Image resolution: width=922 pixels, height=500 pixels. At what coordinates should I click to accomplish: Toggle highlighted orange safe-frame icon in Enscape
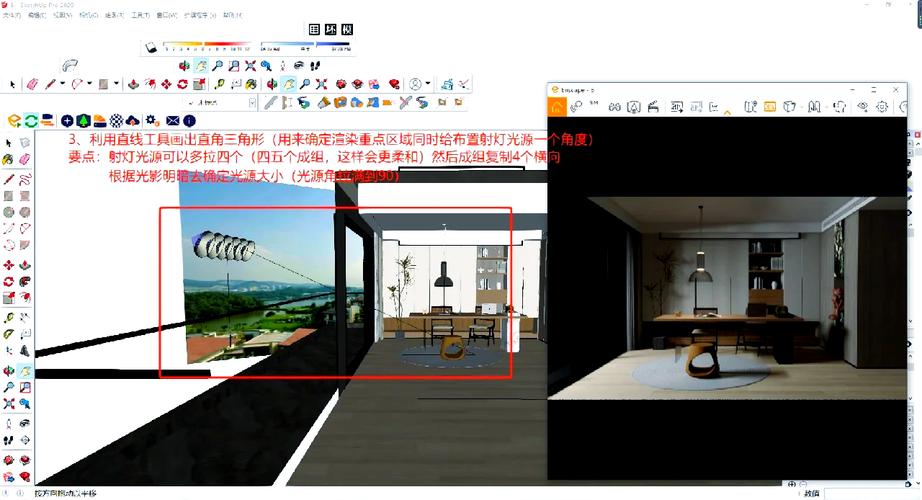coord(770,107)
